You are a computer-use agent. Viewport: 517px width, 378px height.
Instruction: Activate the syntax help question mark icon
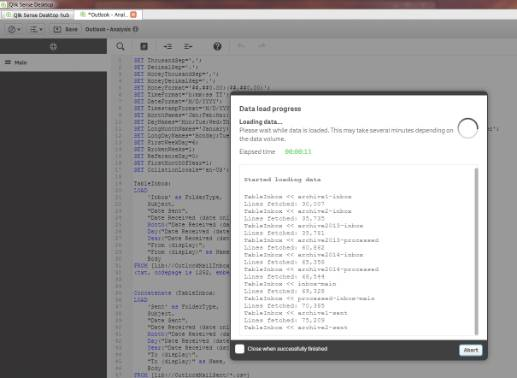217,46
